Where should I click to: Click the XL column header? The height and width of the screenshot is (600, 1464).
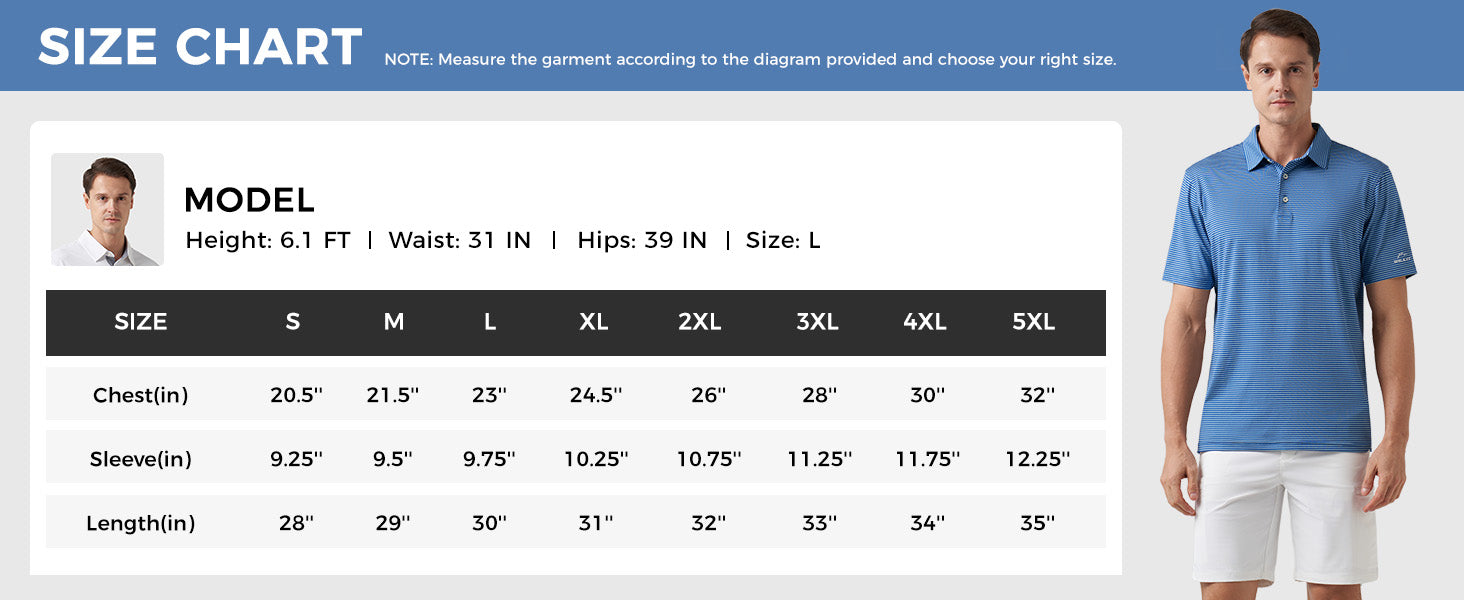click(x=594, y=322)
